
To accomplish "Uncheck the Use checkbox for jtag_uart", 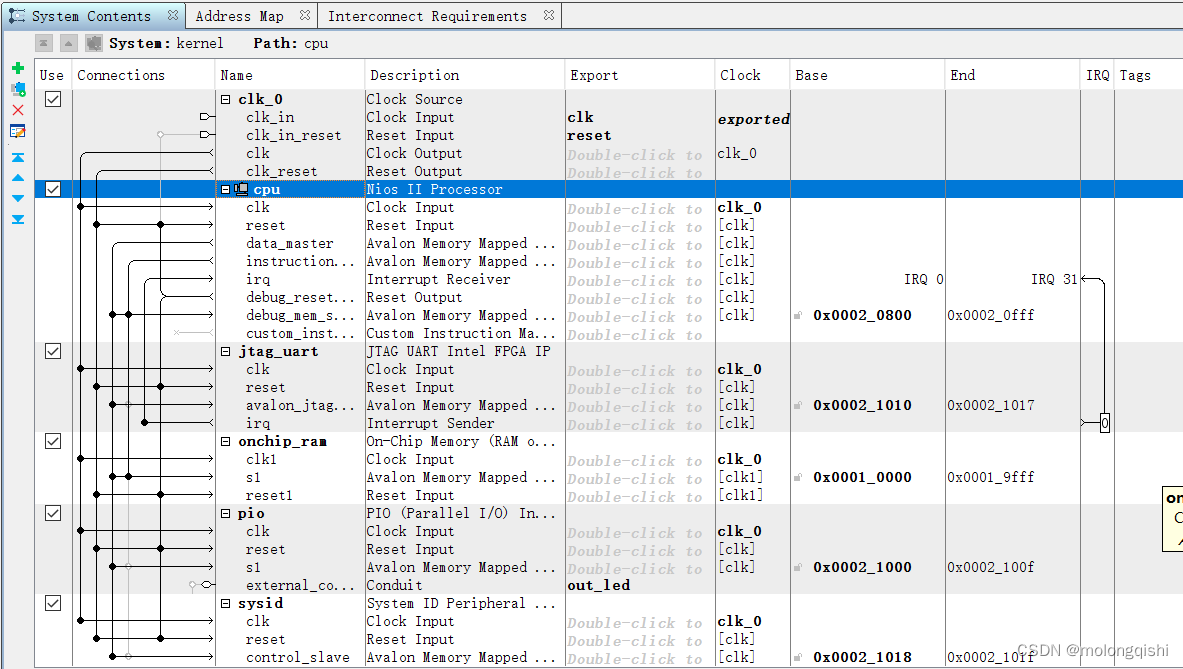I will 53,351.
